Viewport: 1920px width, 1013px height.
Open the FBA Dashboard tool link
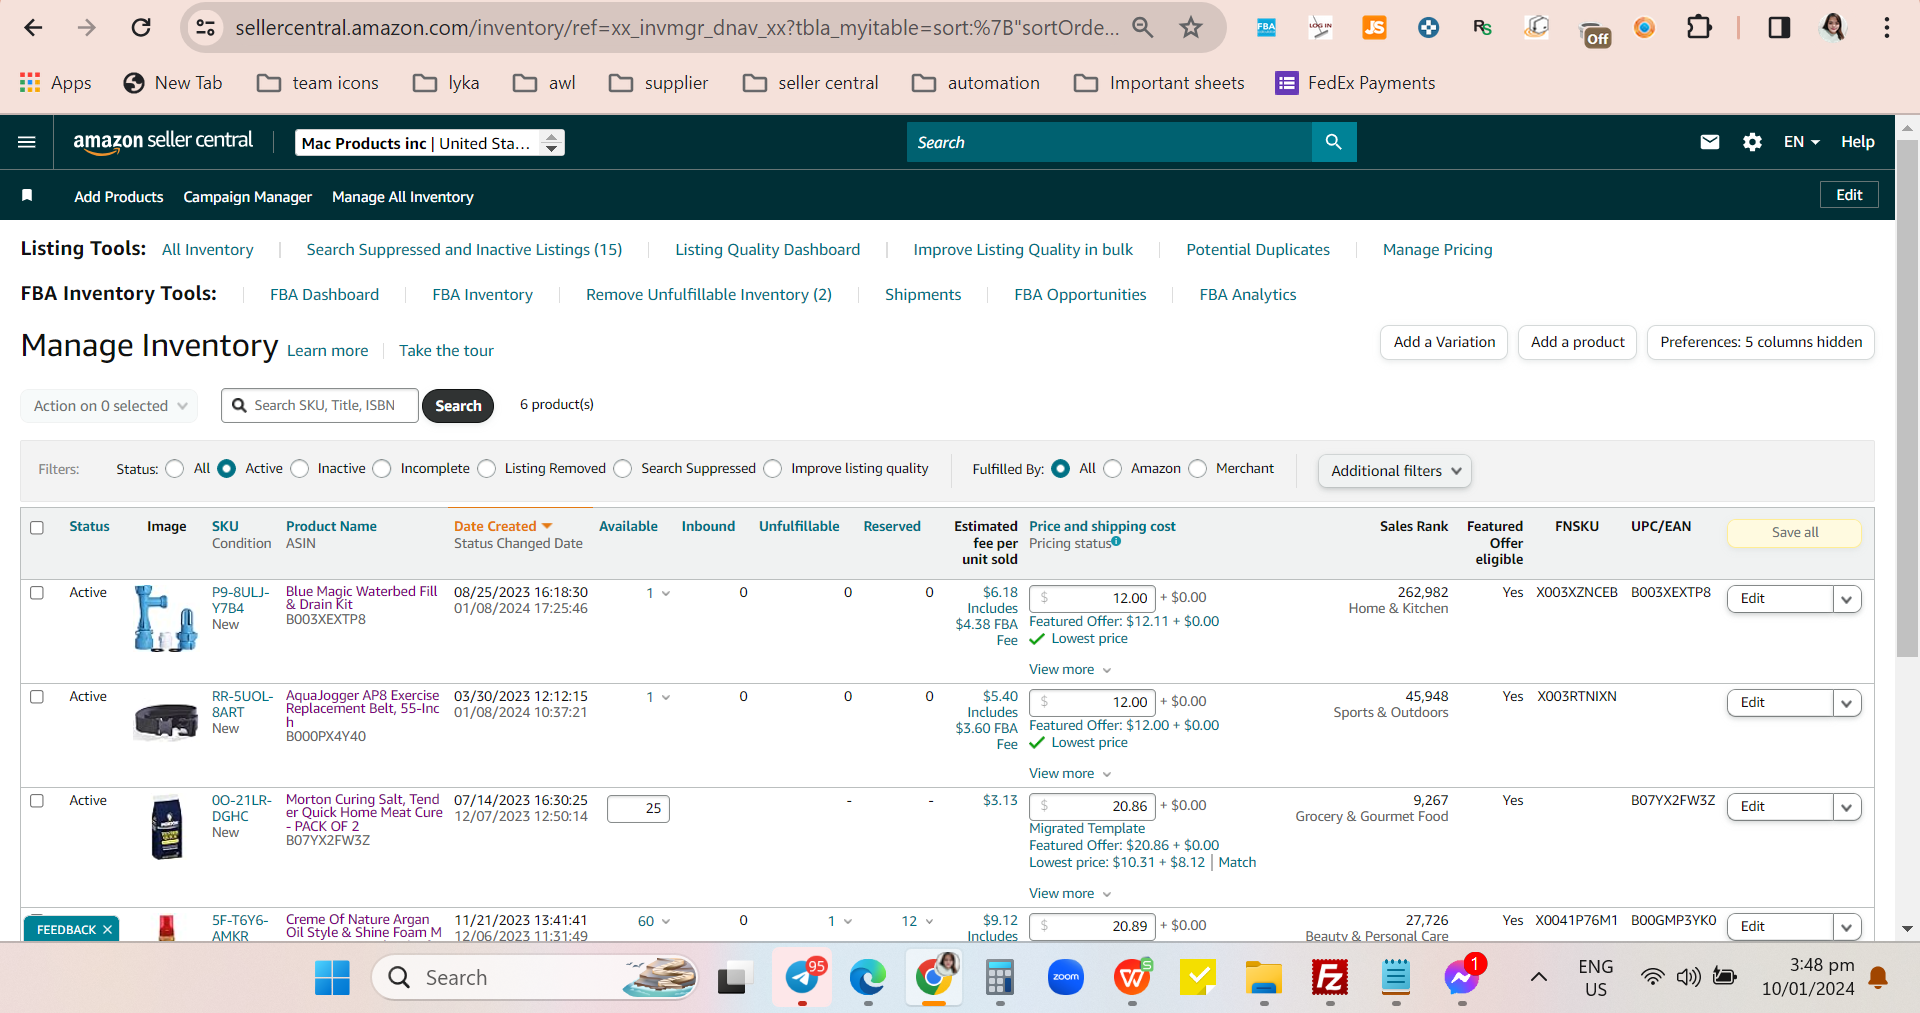pos(324,294)
